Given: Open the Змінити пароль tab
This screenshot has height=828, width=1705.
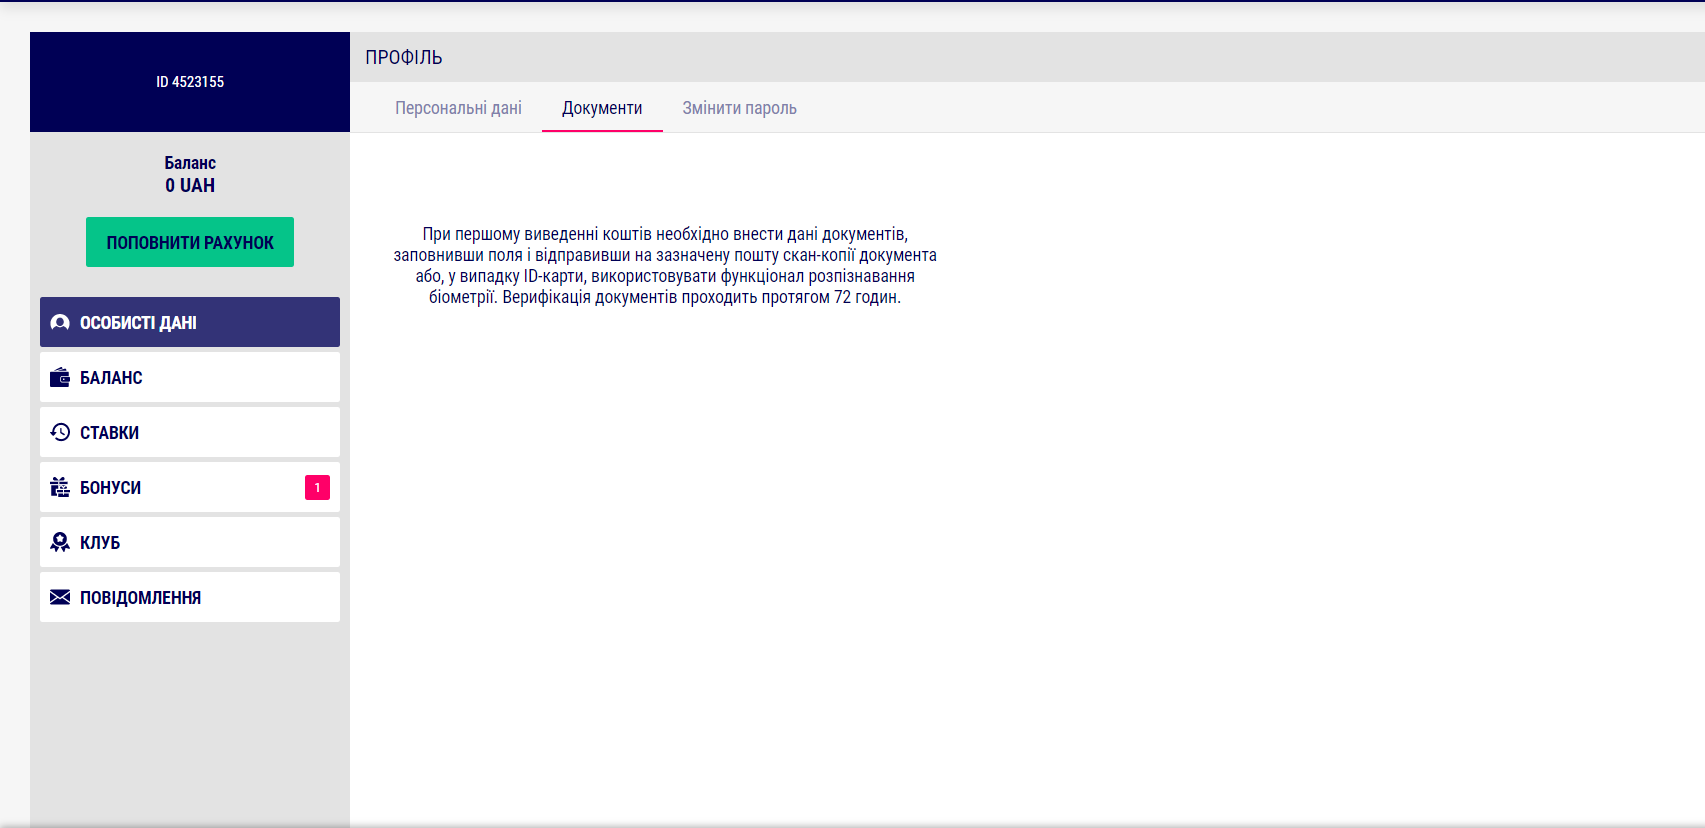Looking at the screenshot, I should [x=739, y=108].
